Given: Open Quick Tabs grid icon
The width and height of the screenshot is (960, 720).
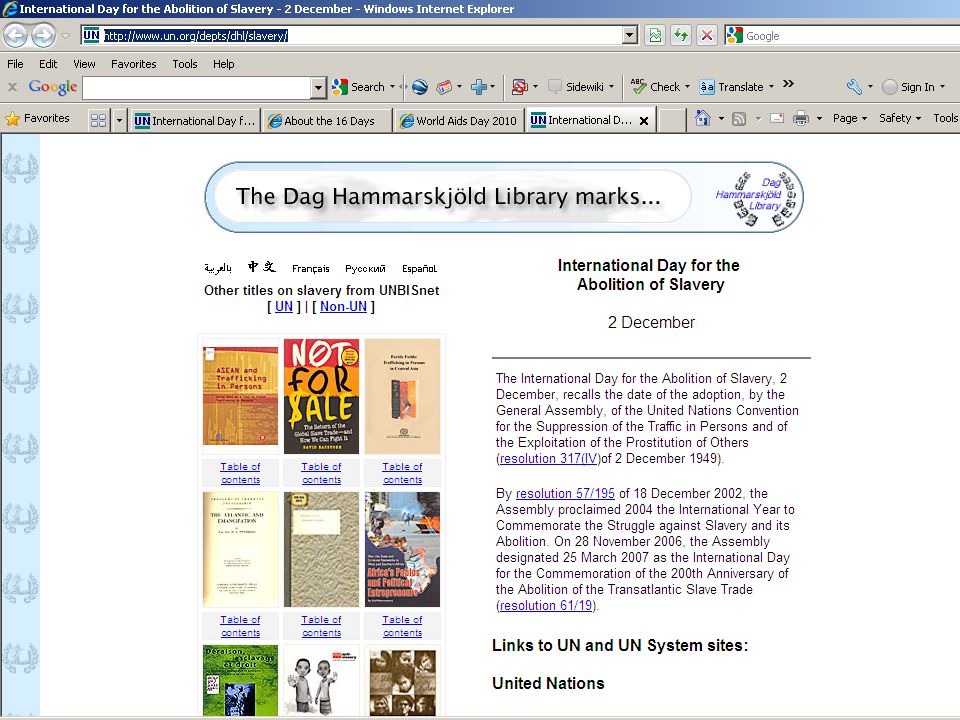Looking at the screenshot, I should (x=98, y=121).
